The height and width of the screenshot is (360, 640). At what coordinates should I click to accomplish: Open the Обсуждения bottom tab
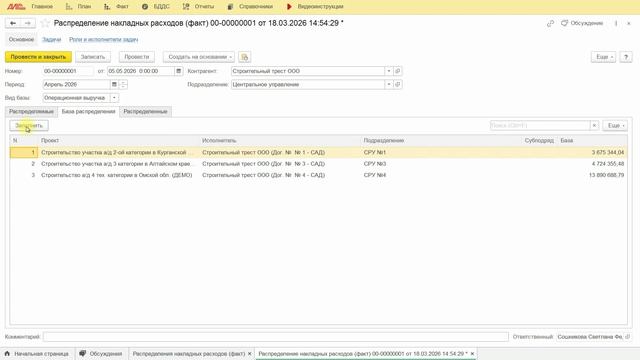[101, 354]
